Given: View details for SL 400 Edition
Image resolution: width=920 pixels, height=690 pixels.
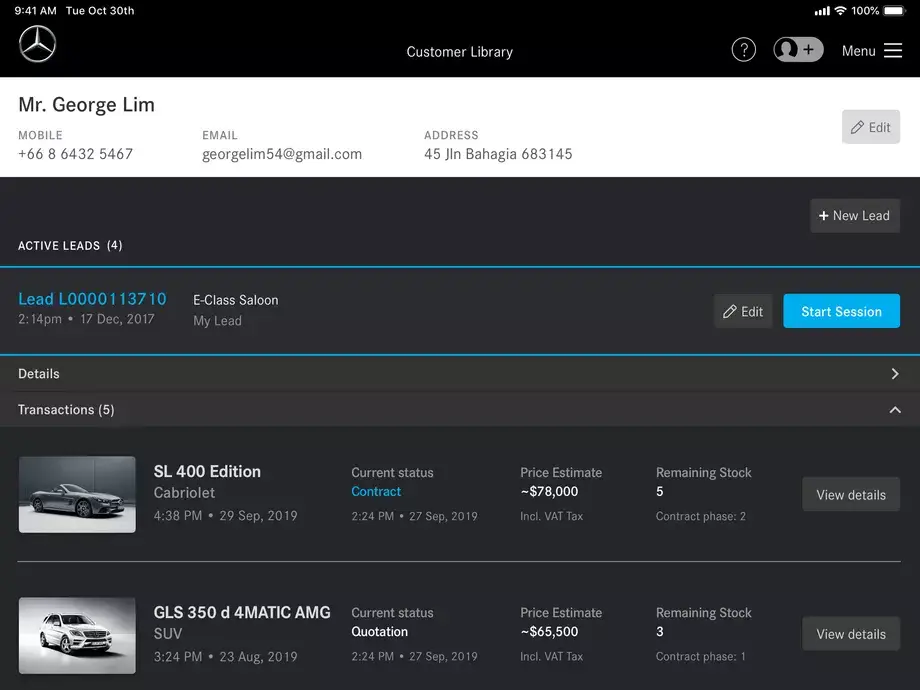Looking at the screenshot, I should click(x=851, y=495).
